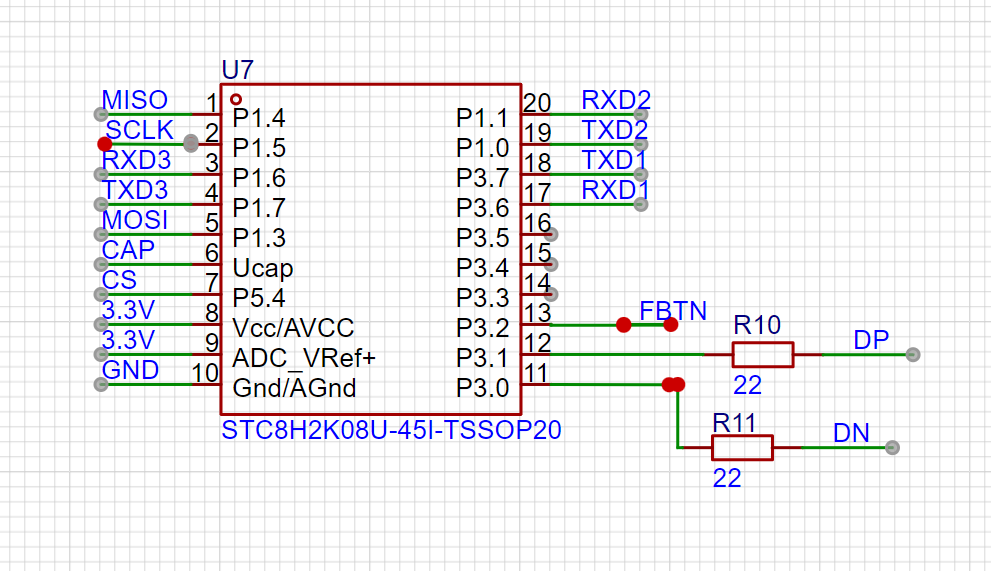Screen dimensions: 991x571
Task: Select the TXD2 net label
Action: (x=614, y=130)
